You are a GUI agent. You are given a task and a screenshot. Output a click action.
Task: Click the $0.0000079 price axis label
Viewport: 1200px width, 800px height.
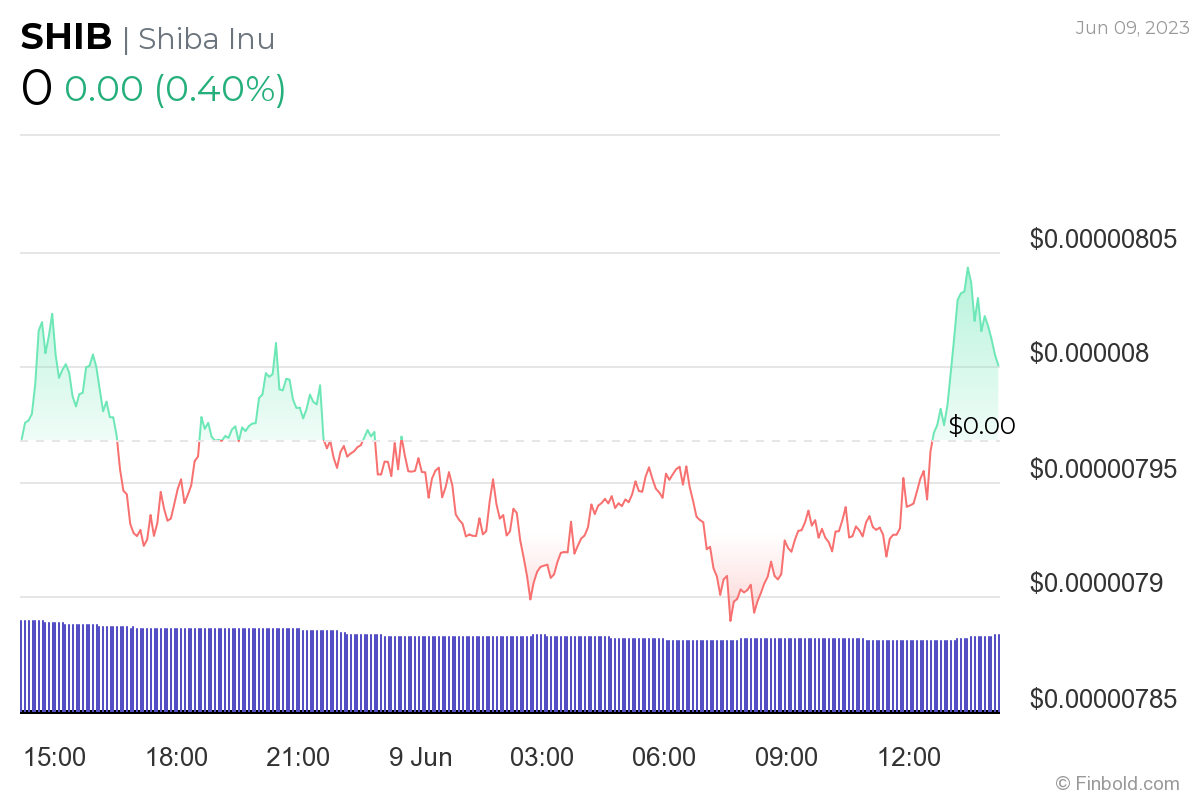(x=1096, y=583)
